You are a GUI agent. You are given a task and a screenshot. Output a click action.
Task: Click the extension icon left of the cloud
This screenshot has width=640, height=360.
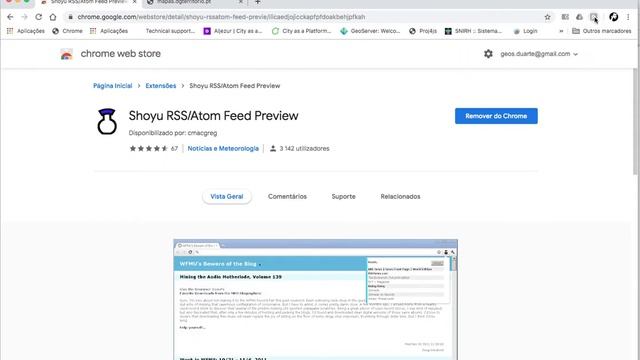(x=565, y=17)
